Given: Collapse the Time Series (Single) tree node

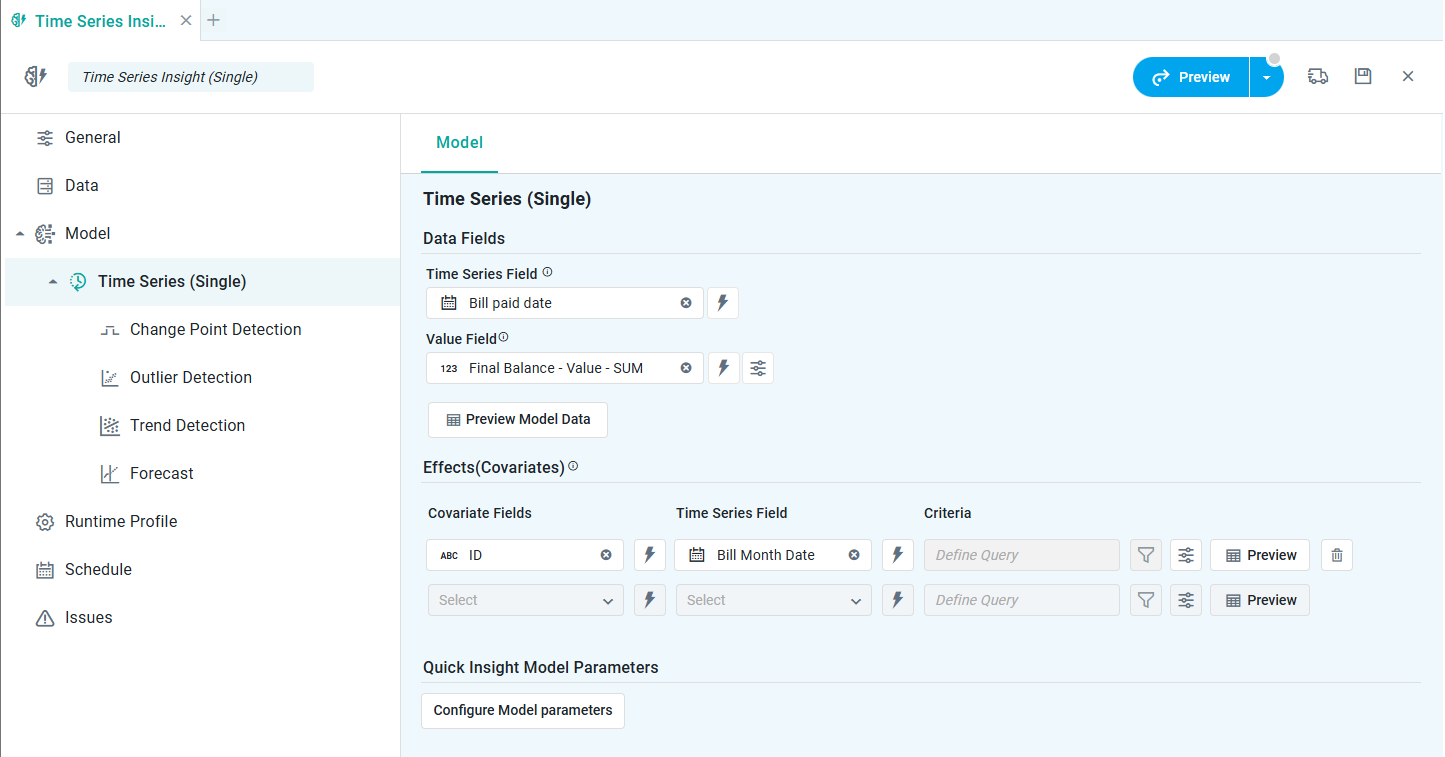Looking at the screenshot, I should click(53, 282).
